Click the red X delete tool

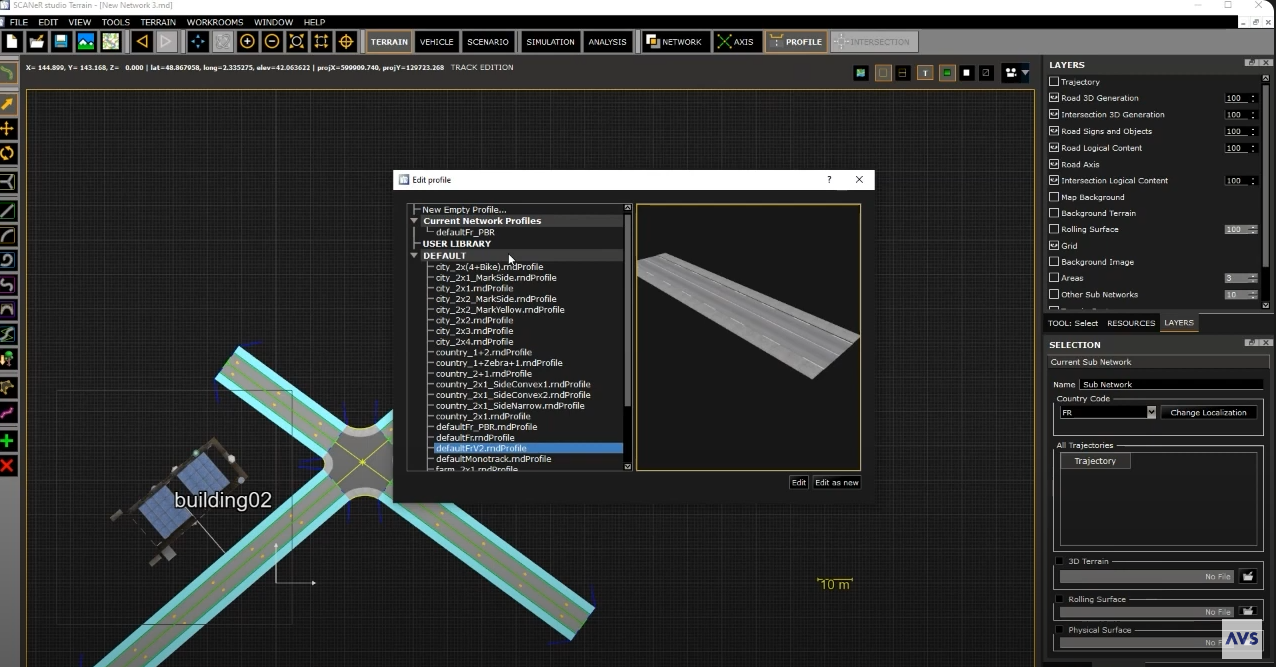(8, 466)
